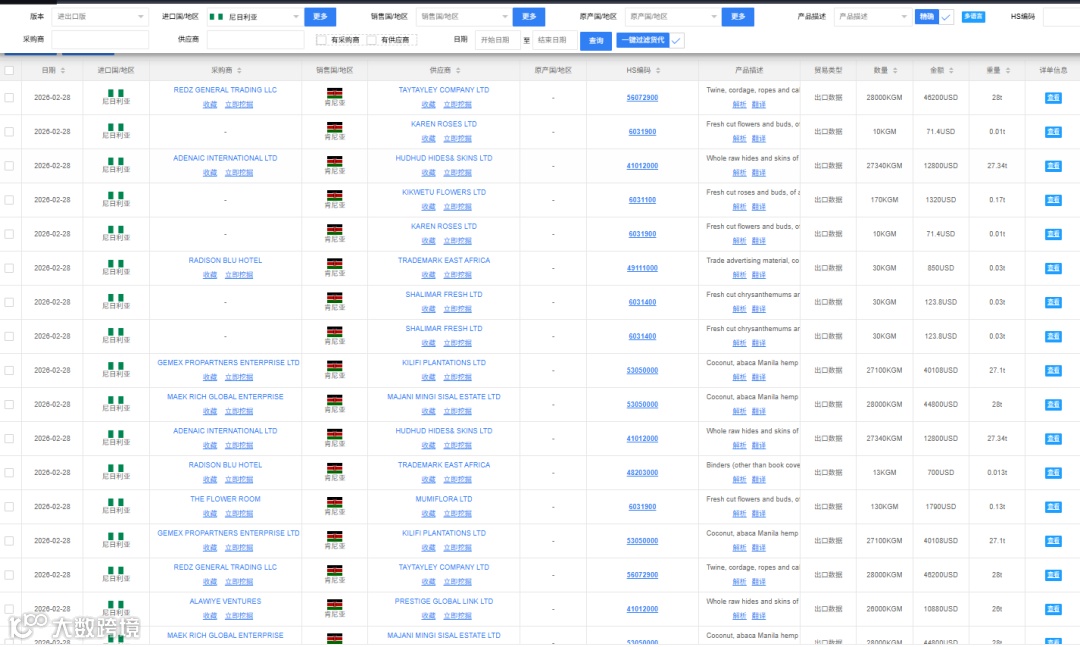The height and width of the screenshot is (647, 1080).
Task: Click 解析 under Trade advertising material description
Action: 739,275
